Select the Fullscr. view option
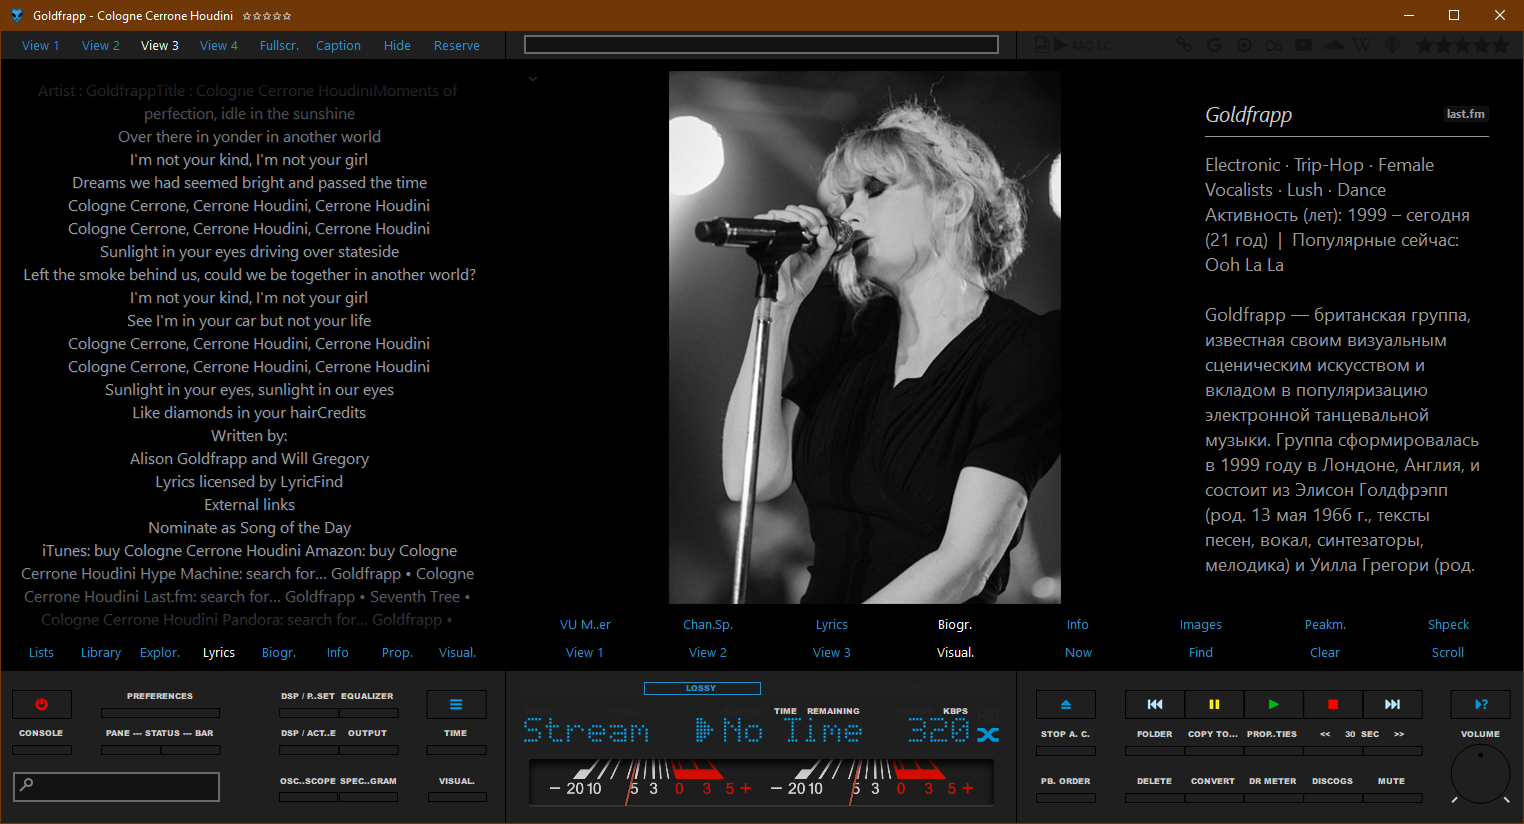The height and width of the screenshot is (824, 1524). (279, 46)
